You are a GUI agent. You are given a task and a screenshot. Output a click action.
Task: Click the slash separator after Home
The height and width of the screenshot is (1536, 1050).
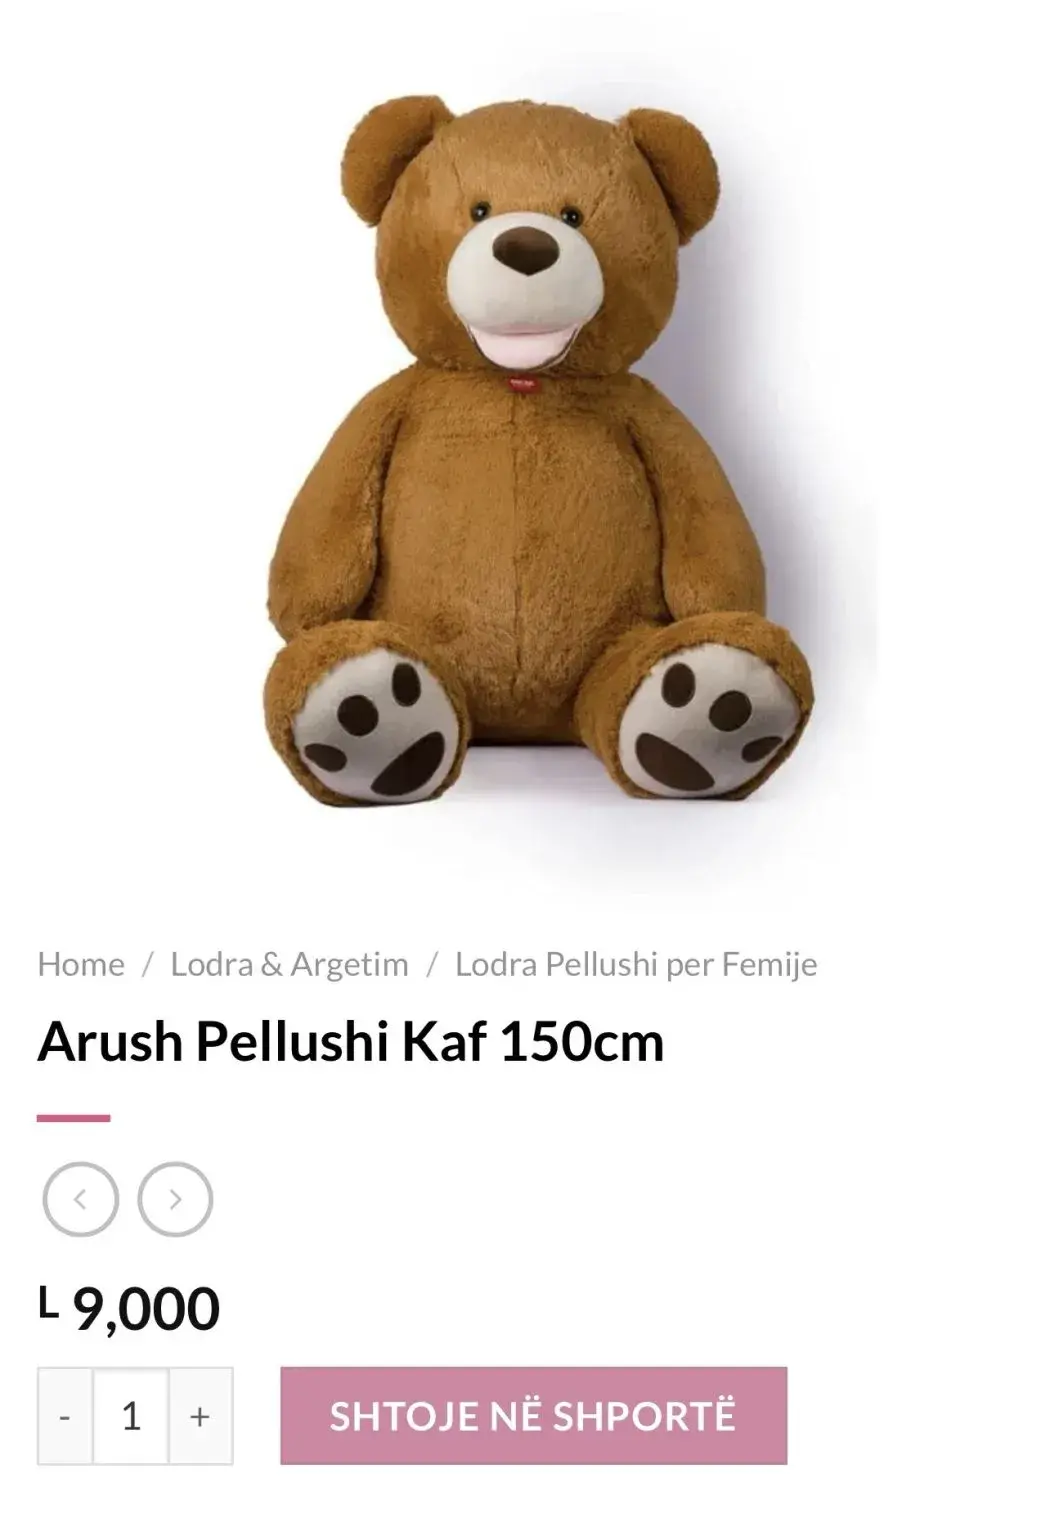148,964
